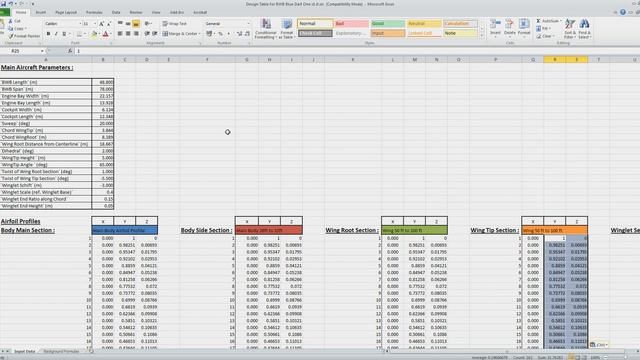Open Sort & Filter menu
This screenshot has height=360, width=640.
tap(570, 29)
